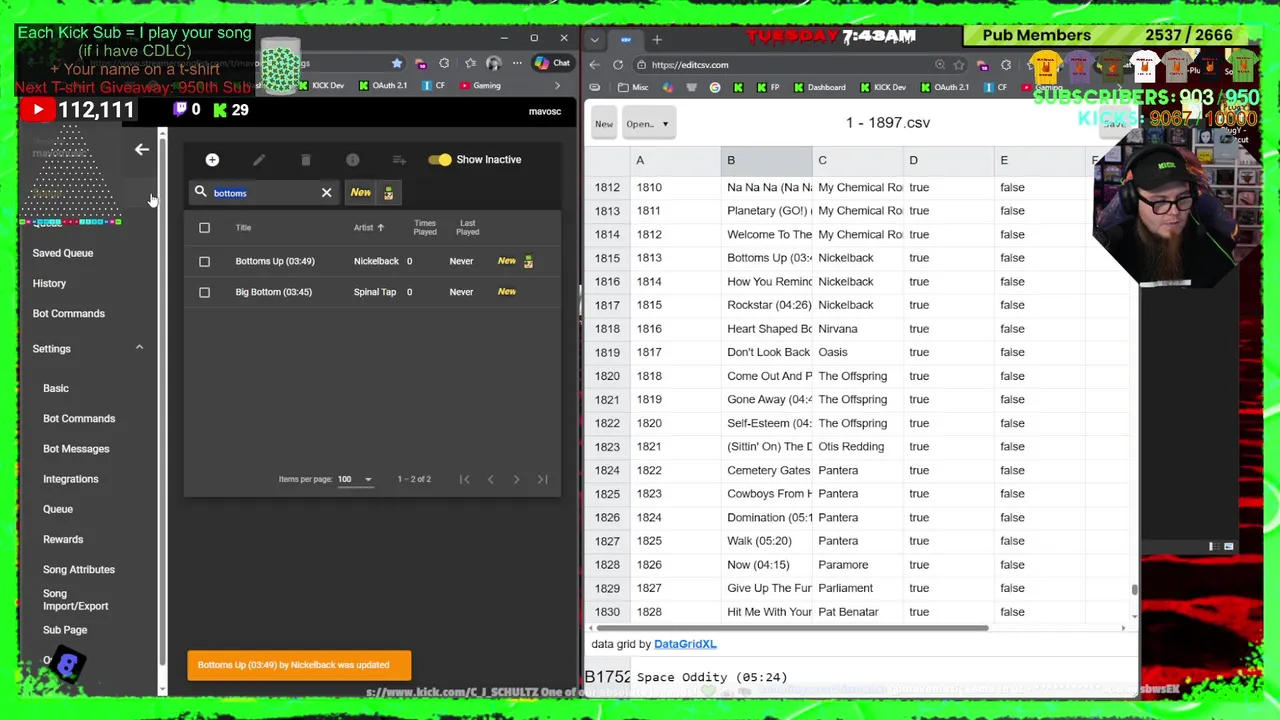
Task: Open the Dashboard bookmark
Action: point(819,87)
